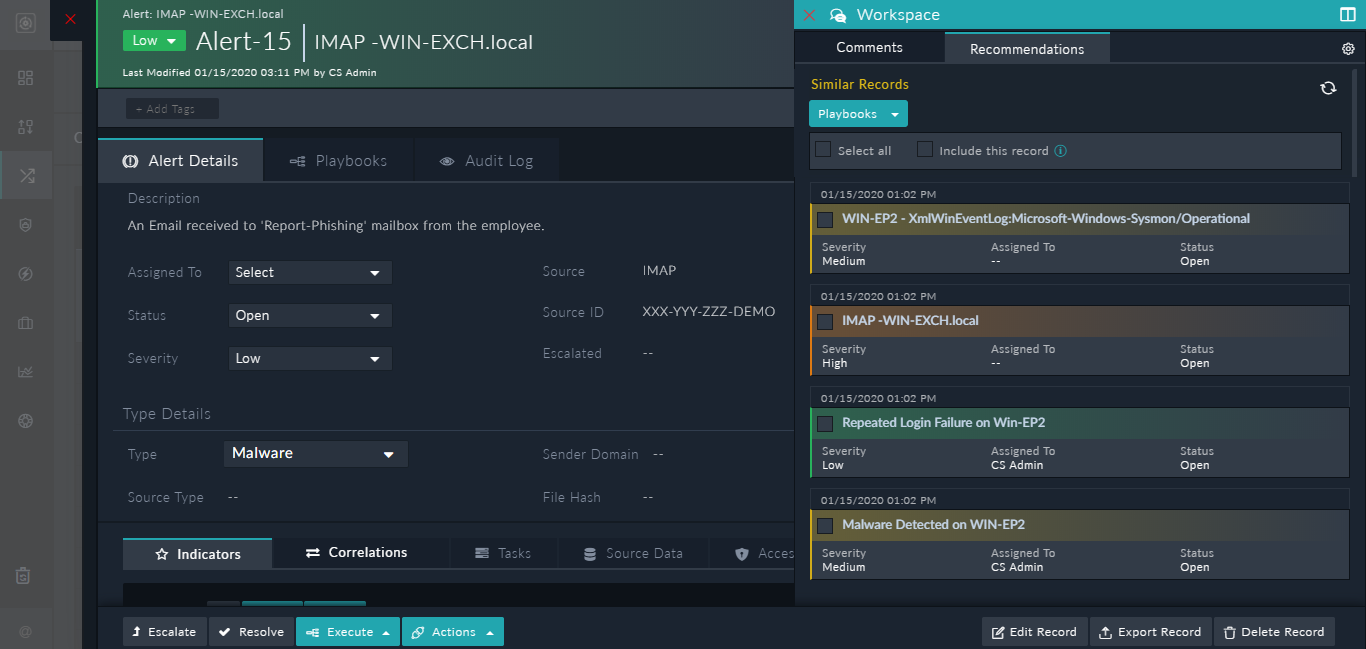Image resolution: width=1366 pixels, height=649 pixels.
Task: Click the Export Record upload icon
Action: point(1105,632)
